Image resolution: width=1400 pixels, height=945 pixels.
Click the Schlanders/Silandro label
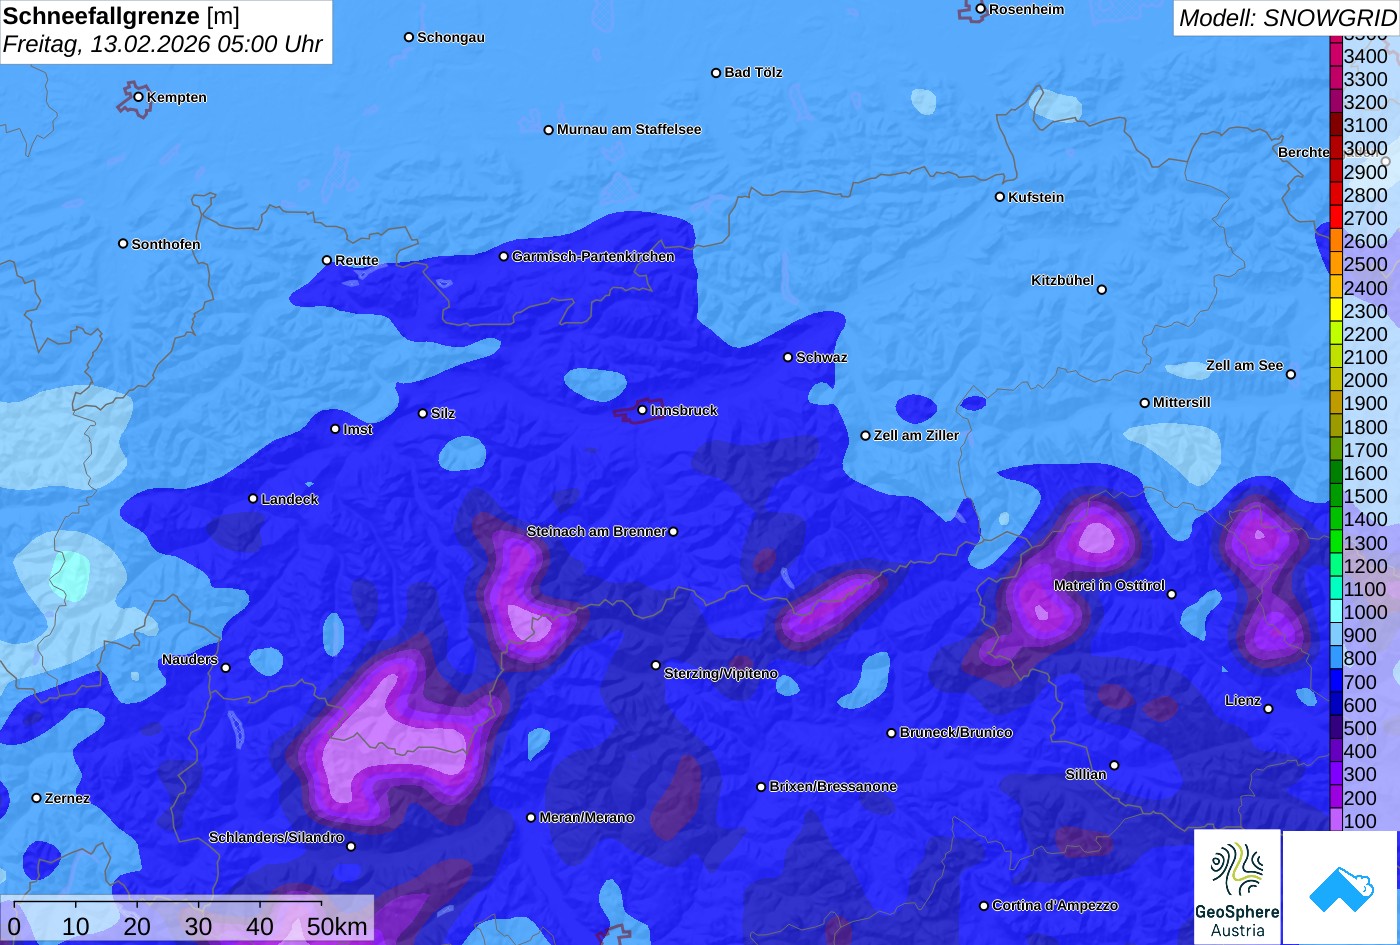[x=276, y=838]
